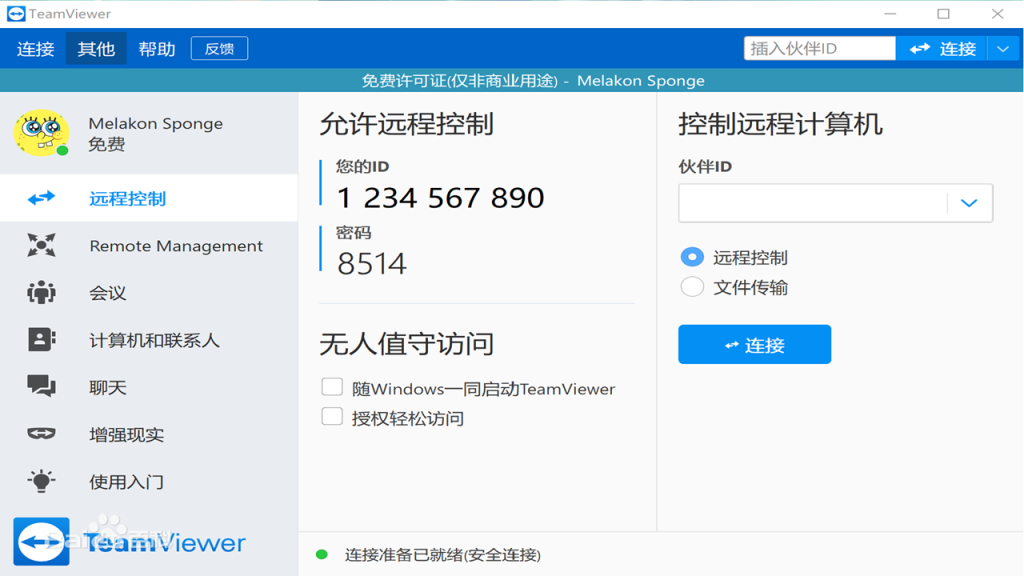Open the 远程控制 sidebar tab

[x=149, y=198]
